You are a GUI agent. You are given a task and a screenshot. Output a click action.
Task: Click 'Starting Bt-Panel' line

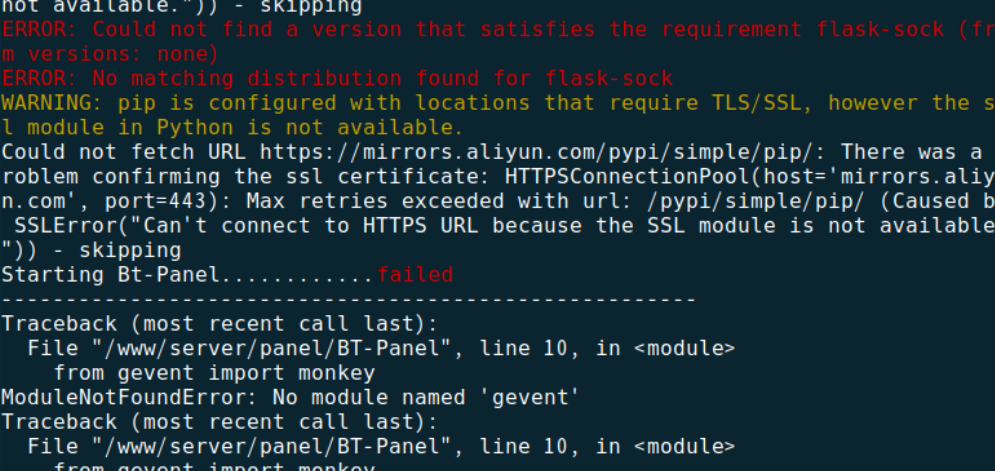[227, 275]
